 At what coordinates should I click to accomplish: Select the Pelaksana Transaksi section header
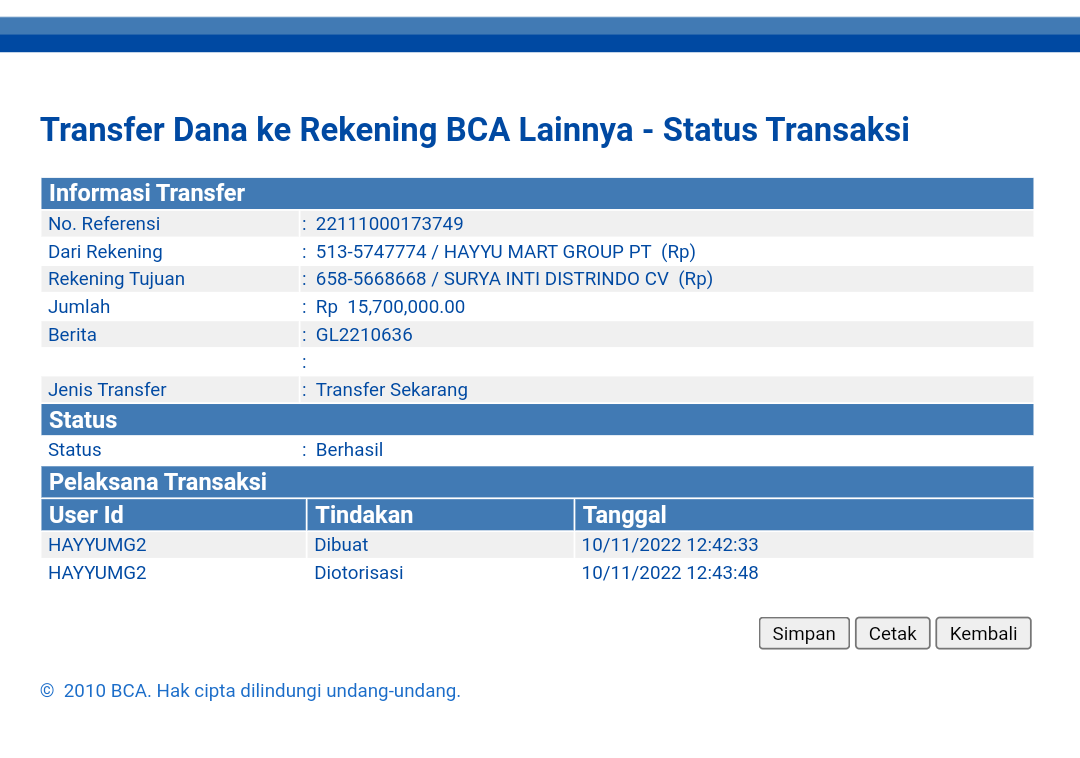(x=158, y=482)
